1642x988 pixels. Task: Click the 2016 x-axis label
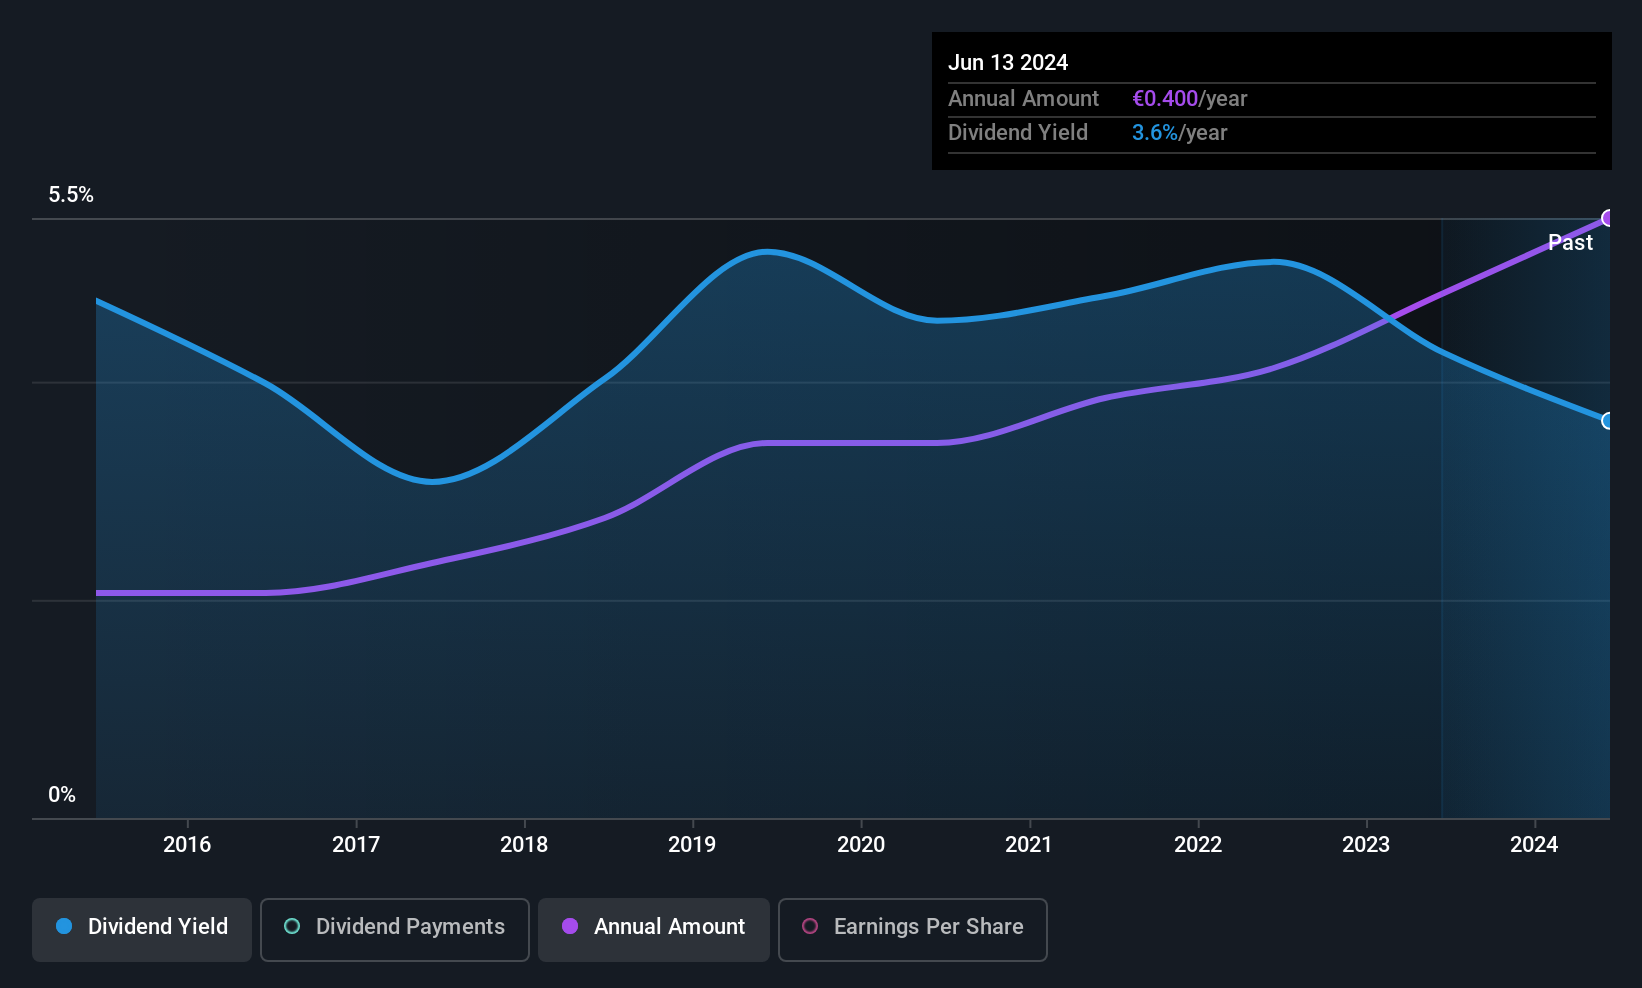click(187, 844)
